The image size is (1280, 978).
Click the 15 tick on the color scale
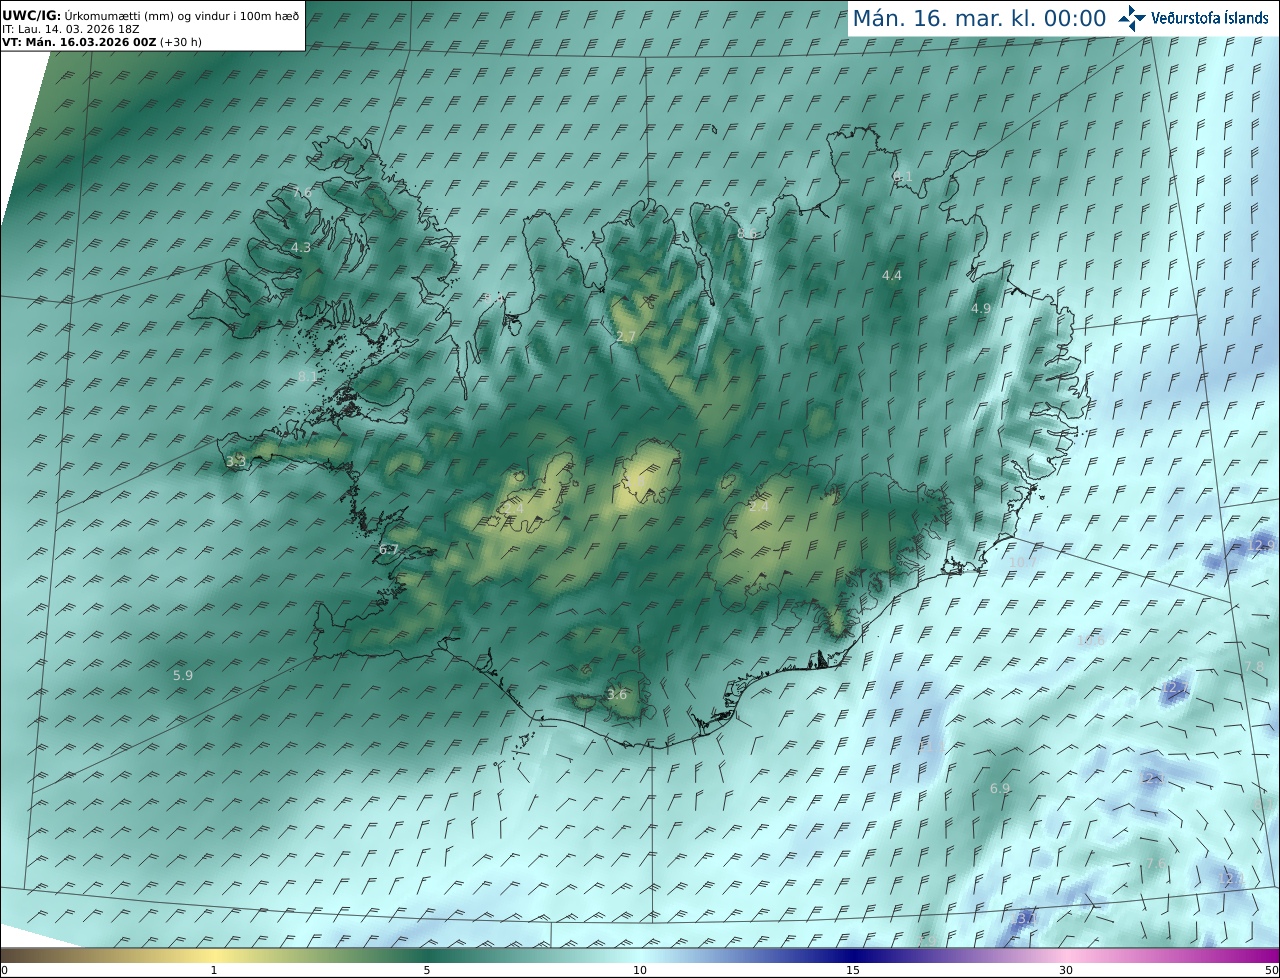[853, 970]
